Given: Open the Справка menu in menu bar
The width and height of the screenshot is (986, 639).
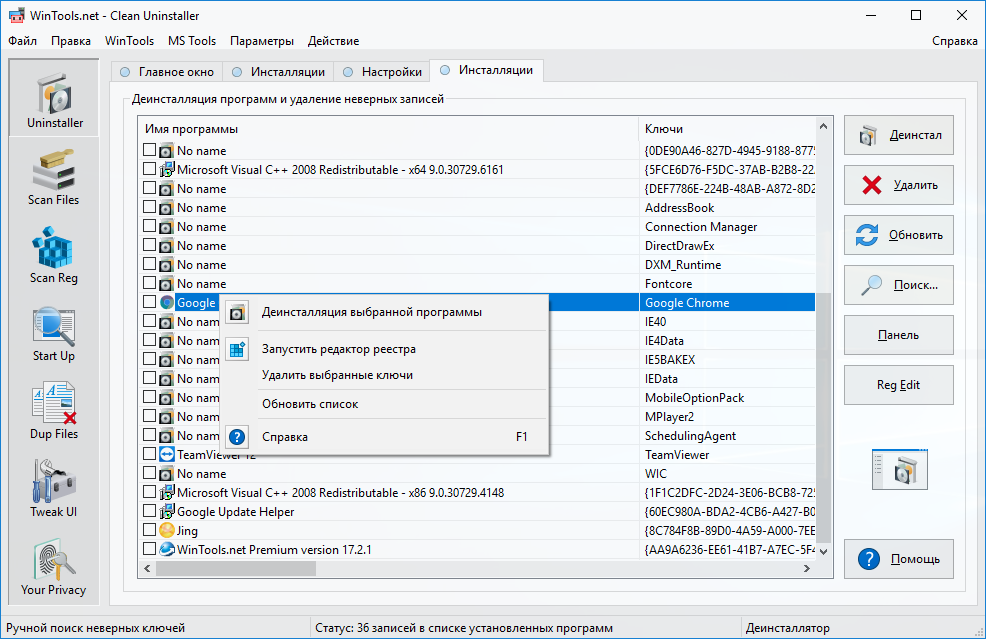Looking at the screenshot, I should (955, 41).
